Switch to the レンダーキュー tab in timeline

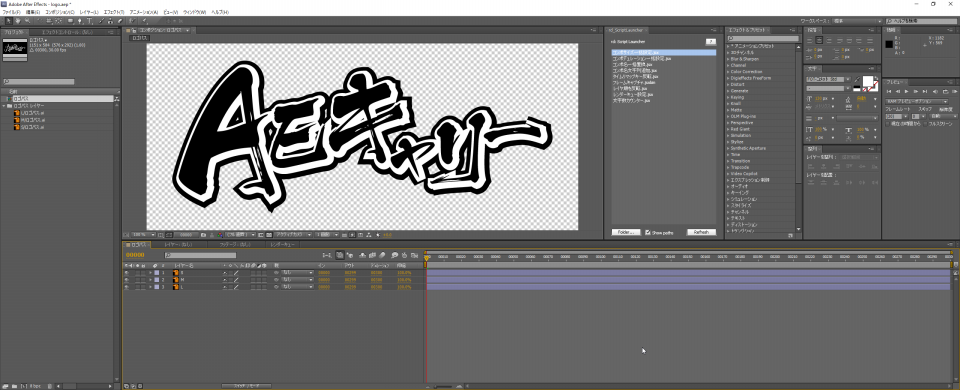(x=283, y=244)
